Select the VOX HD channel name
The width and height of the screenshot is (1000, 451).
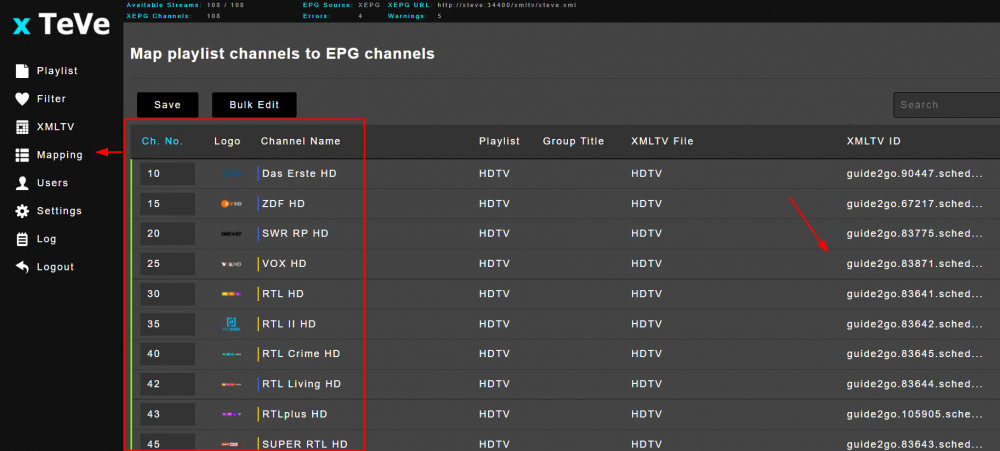click(x=284, y=263)
